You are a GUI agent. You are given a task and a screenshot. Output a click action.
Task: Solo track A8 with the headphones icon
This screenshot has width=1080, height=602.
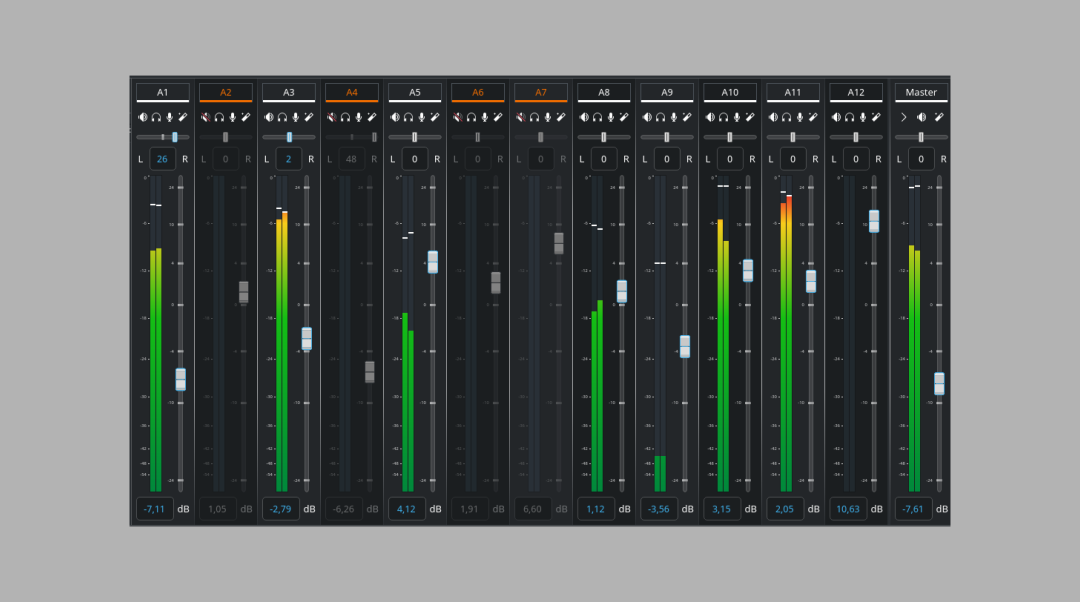(x=597, y=117)
